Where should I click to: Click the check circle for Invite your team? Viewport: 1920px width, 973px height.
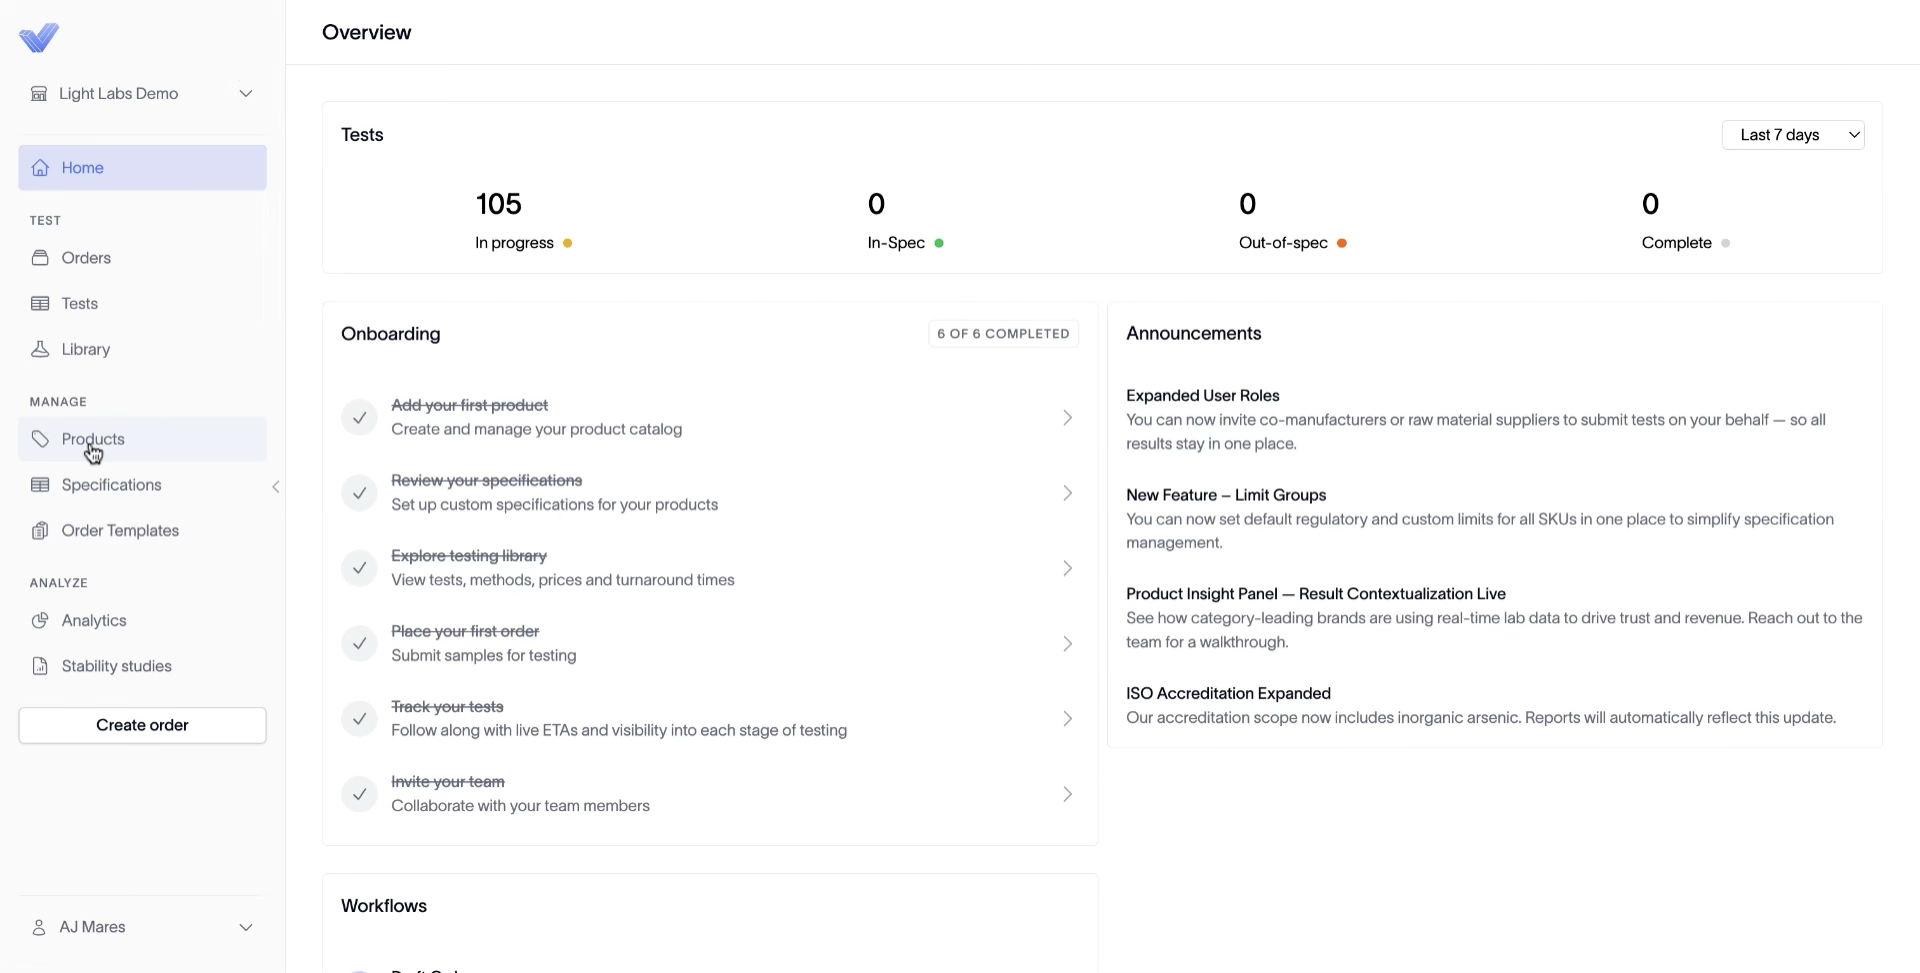(x=359, y=794)
